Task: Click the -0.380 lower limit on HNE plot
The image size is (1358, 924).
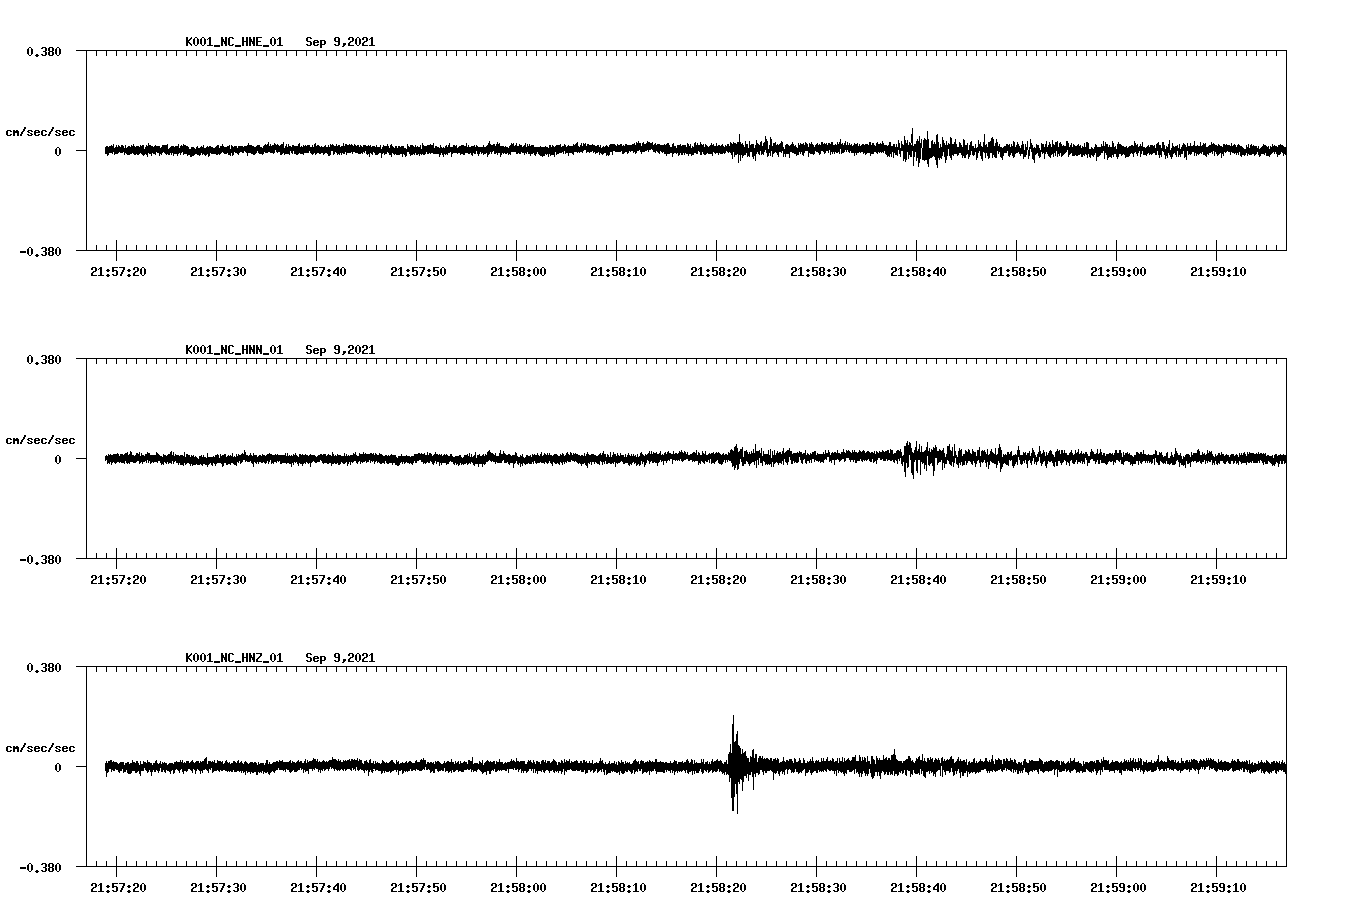Action: 40,251
